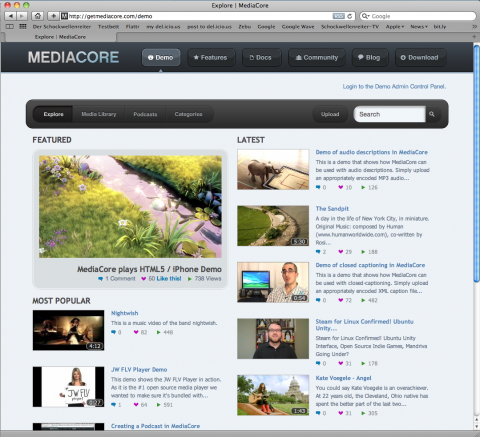Select the Features navigation button

click(211, 58)
